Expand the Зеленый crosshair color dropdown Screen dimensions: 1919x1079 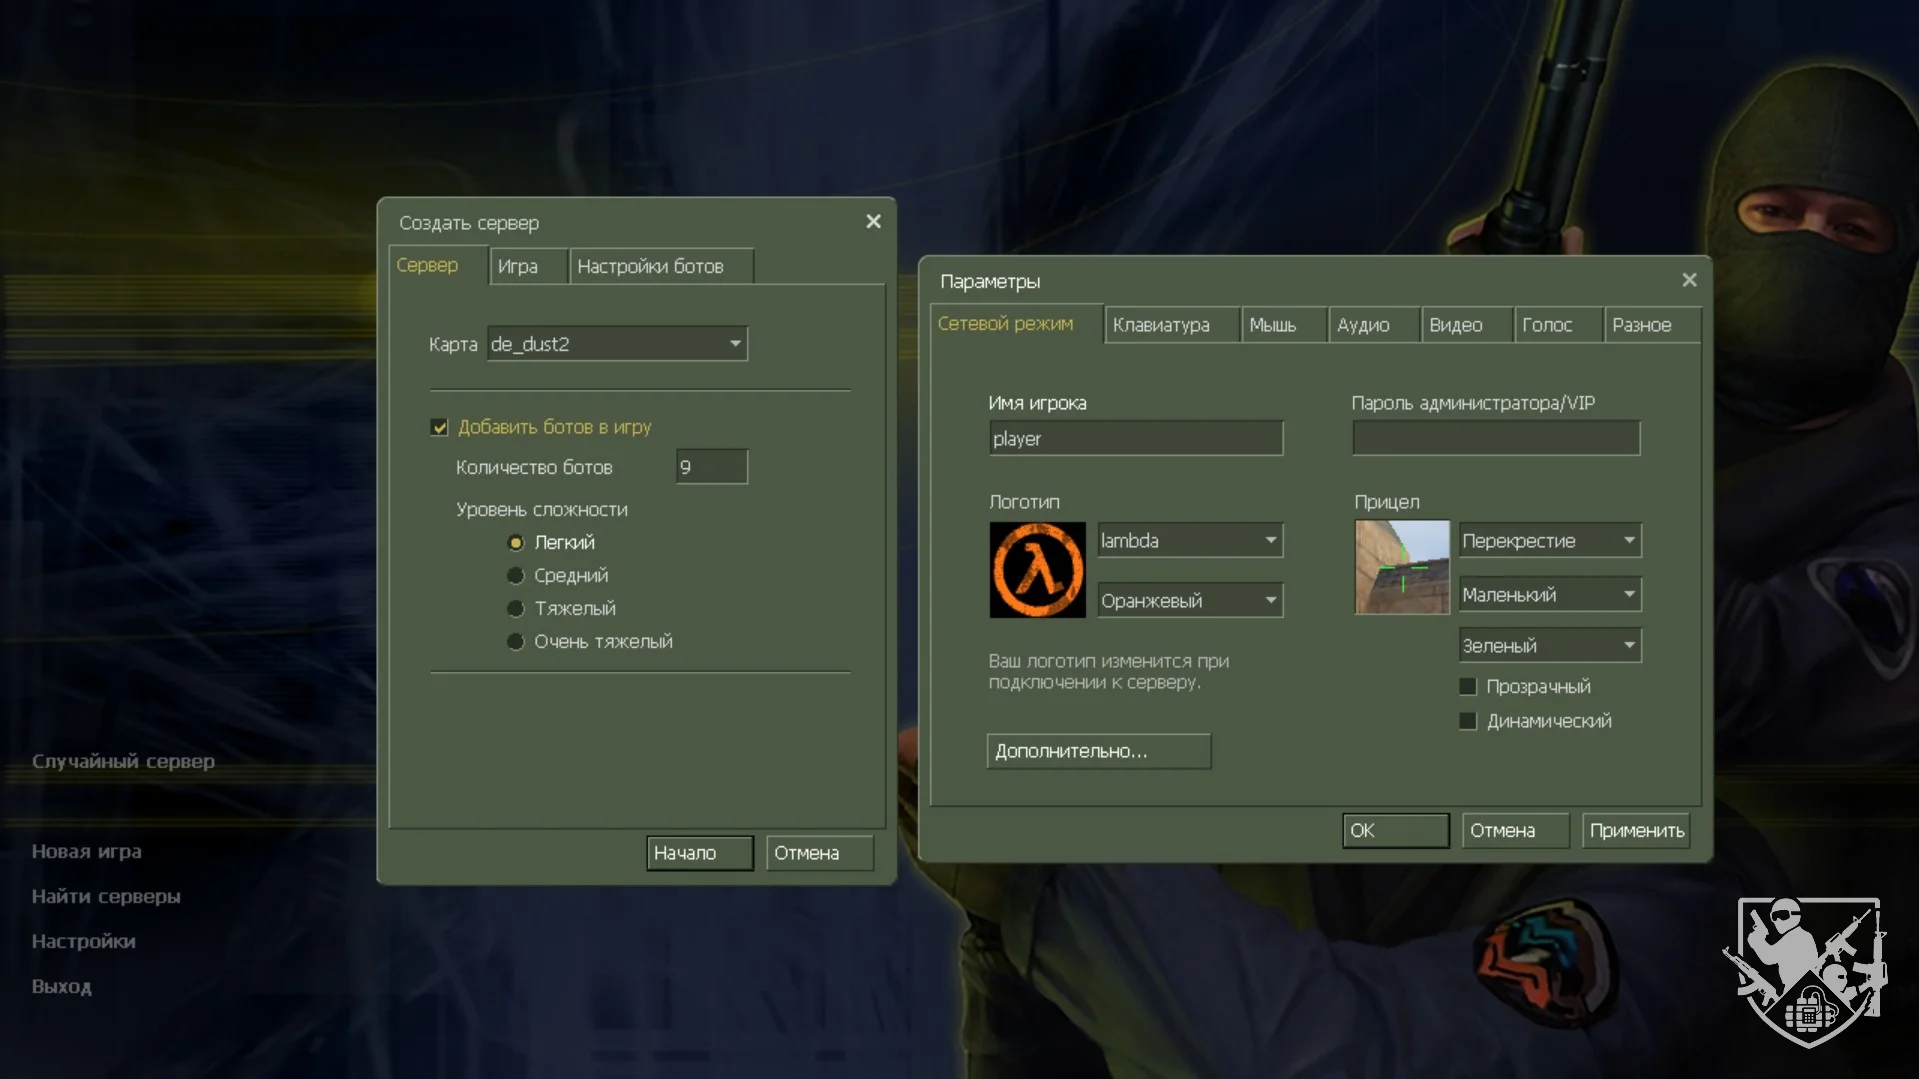click(x=1628, y=646)
